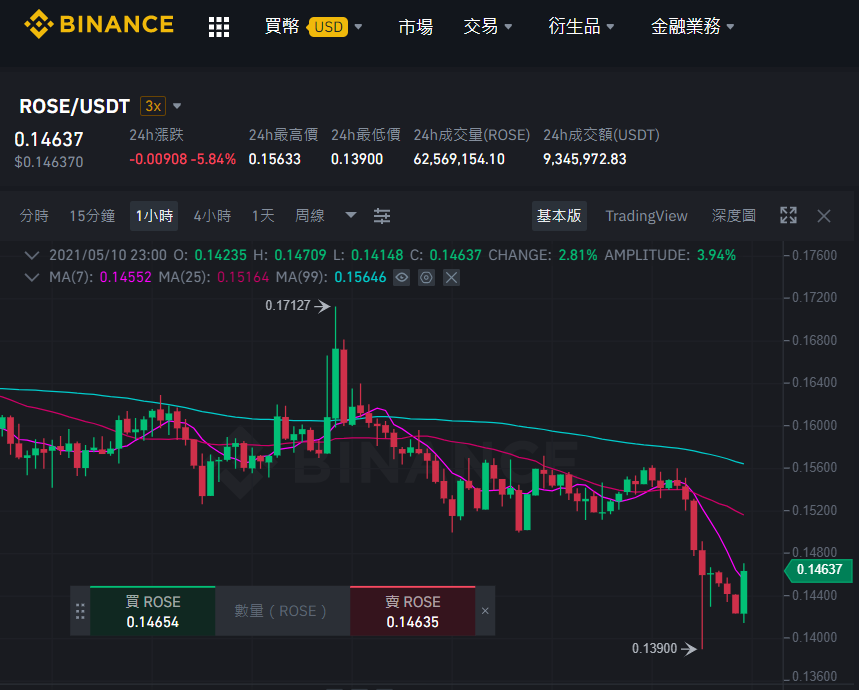Open MA indicator settings gear icon

tap(426, 278)
